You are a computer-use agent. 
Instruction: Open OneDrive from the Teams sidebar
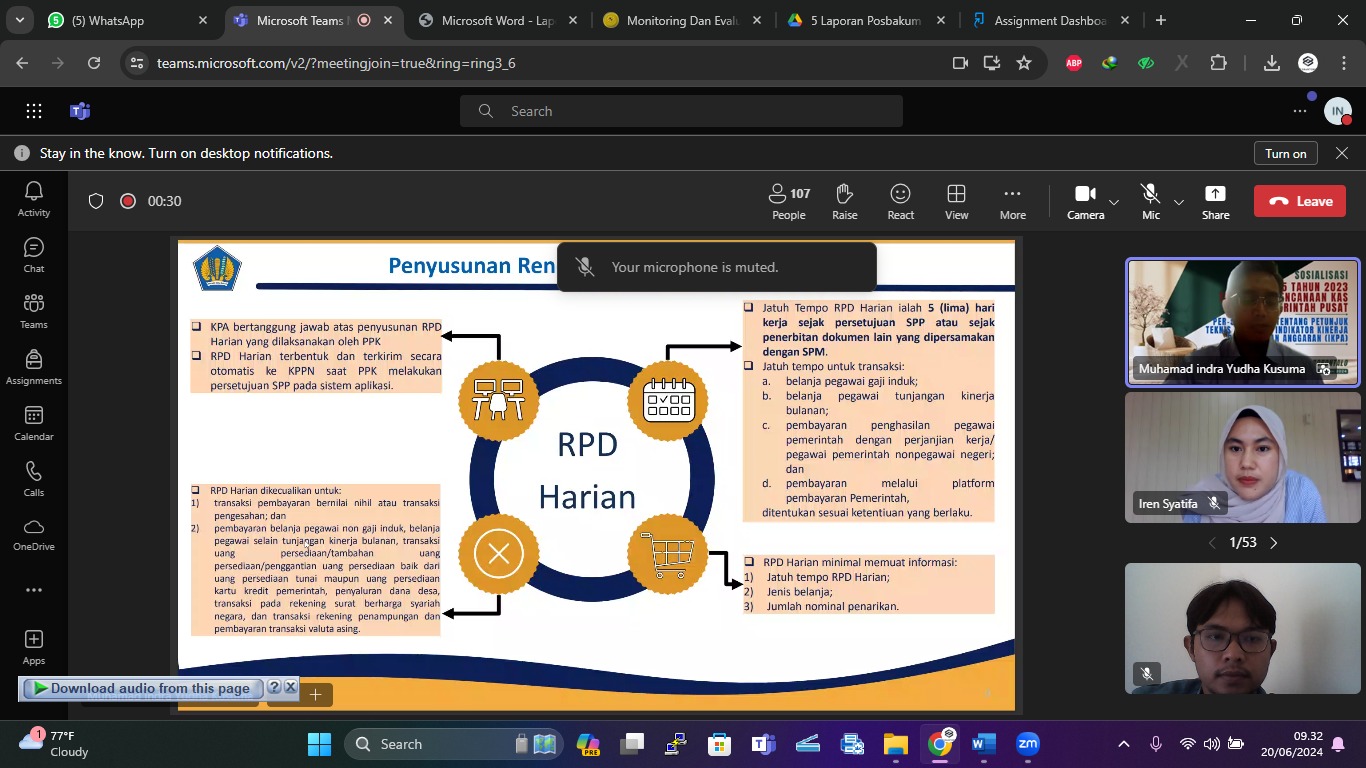click(34, 535)
